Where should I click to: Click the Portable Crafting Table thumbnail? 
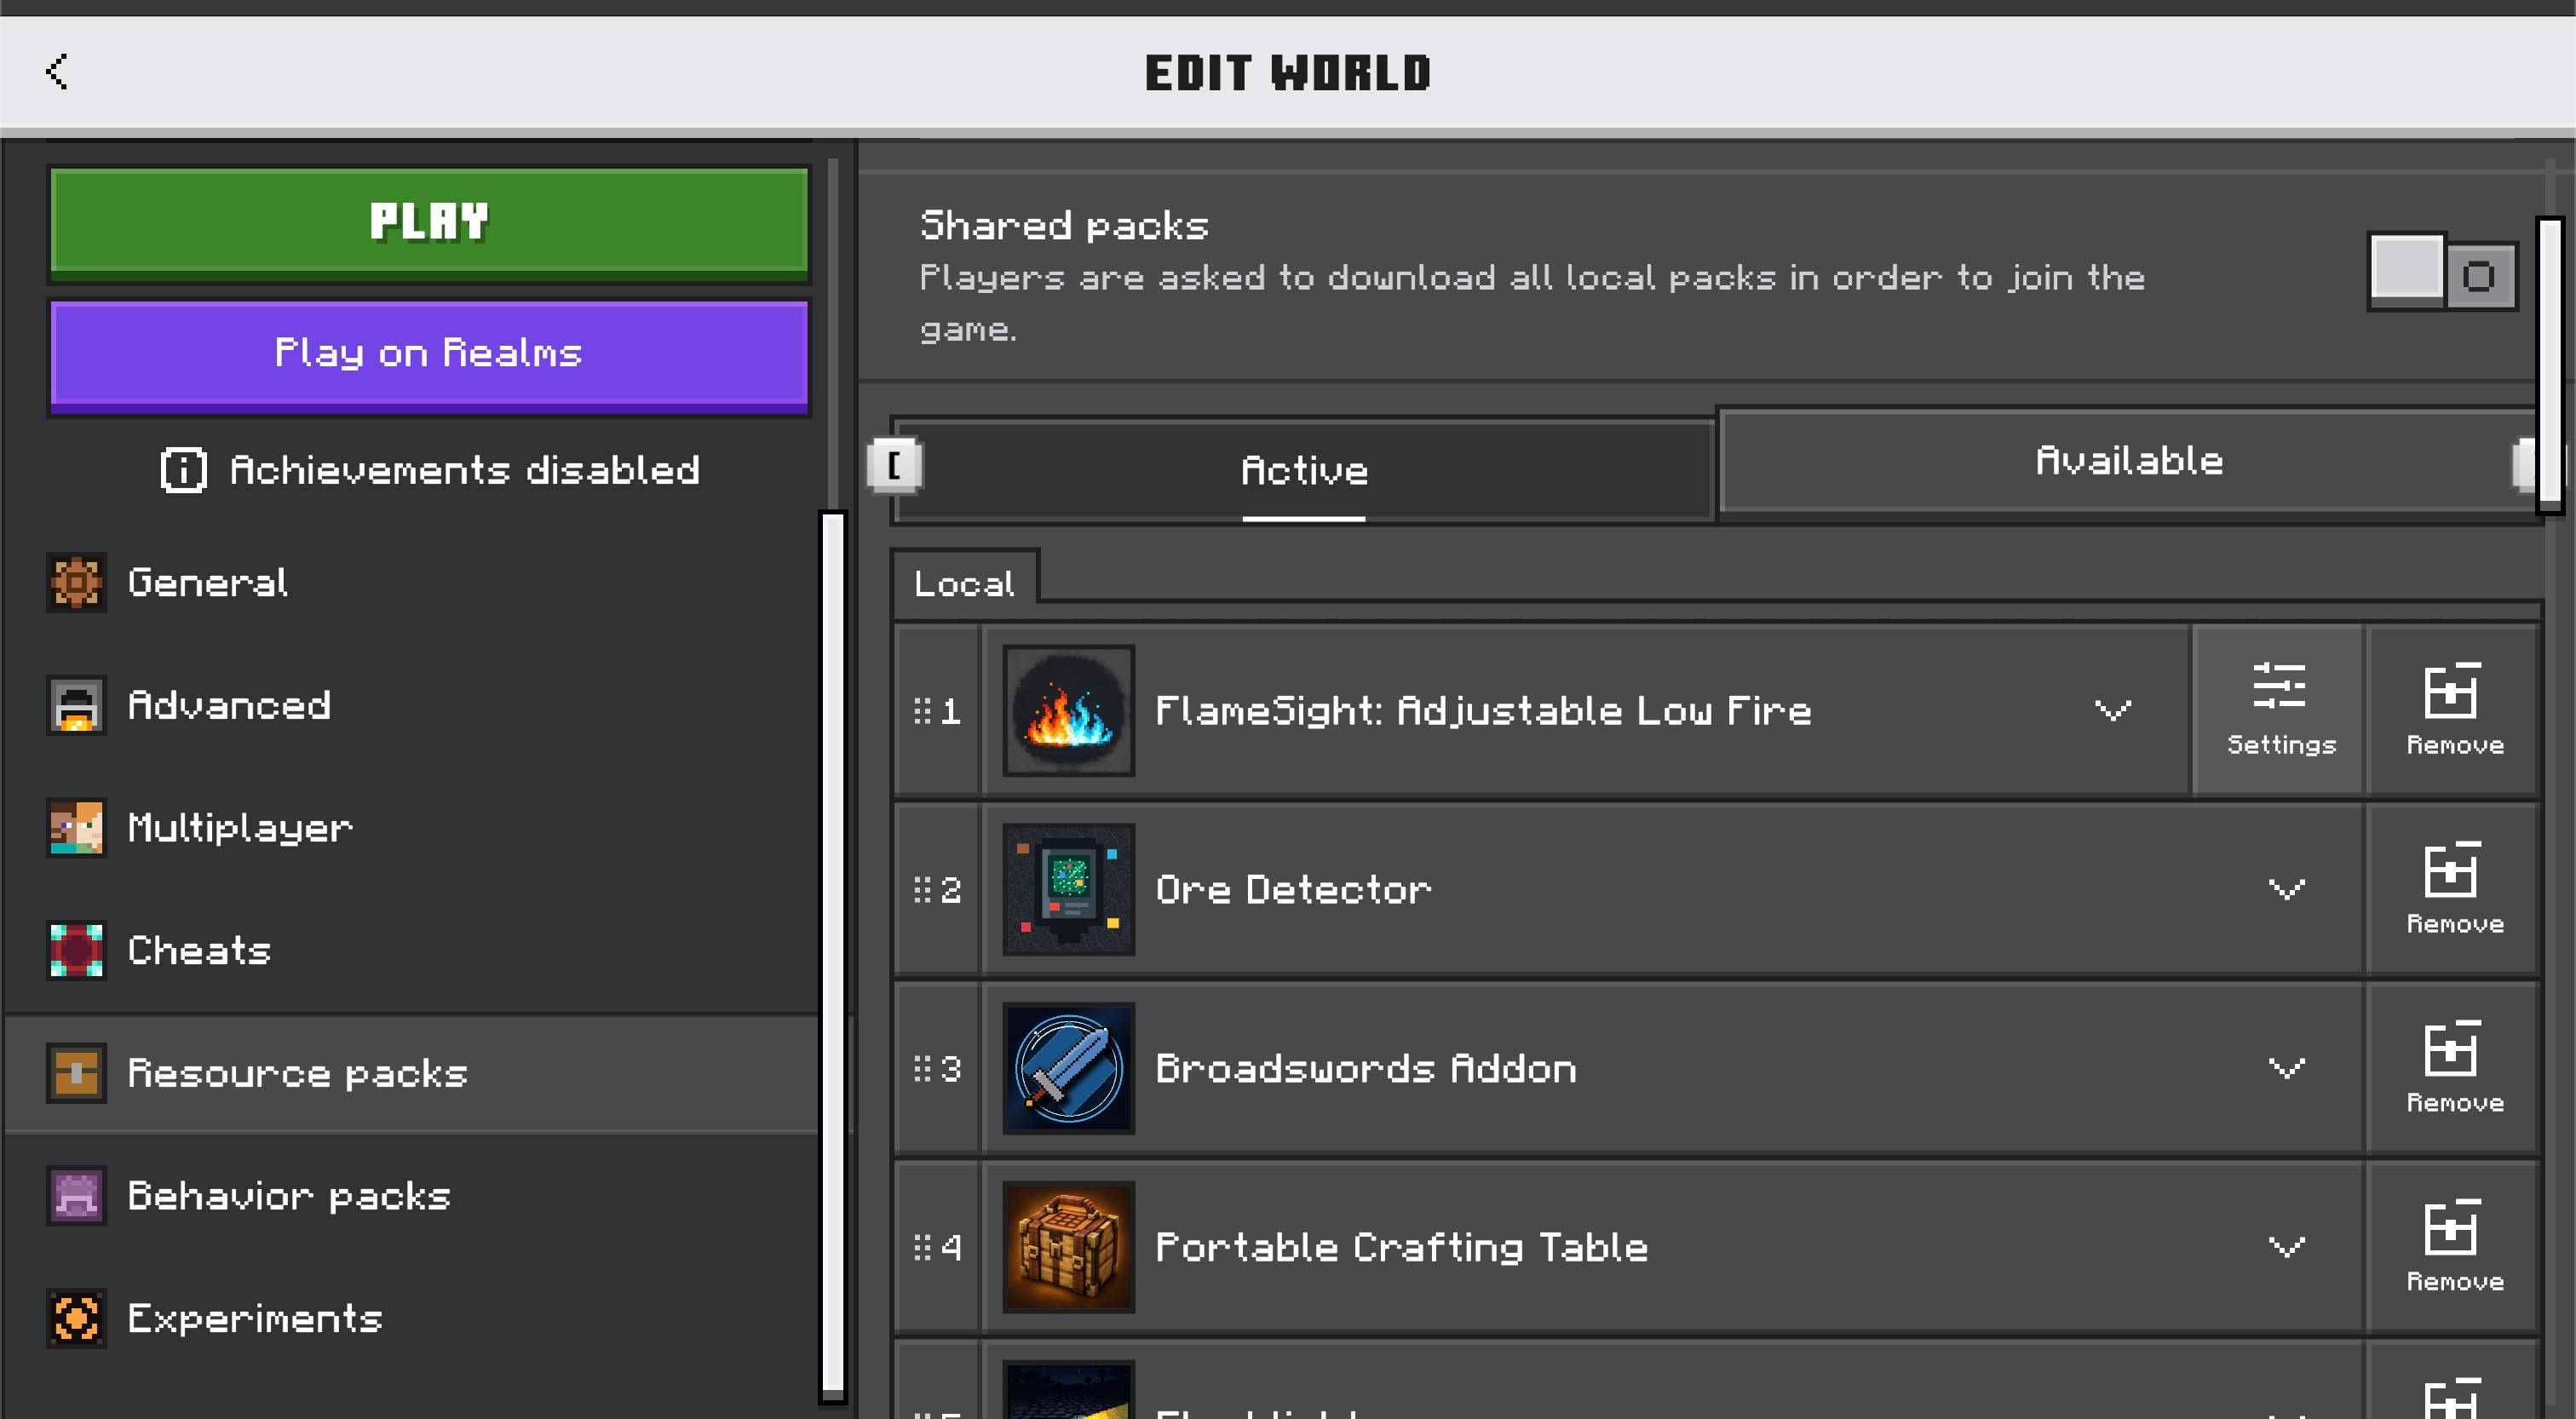tap(1068, 1247)
